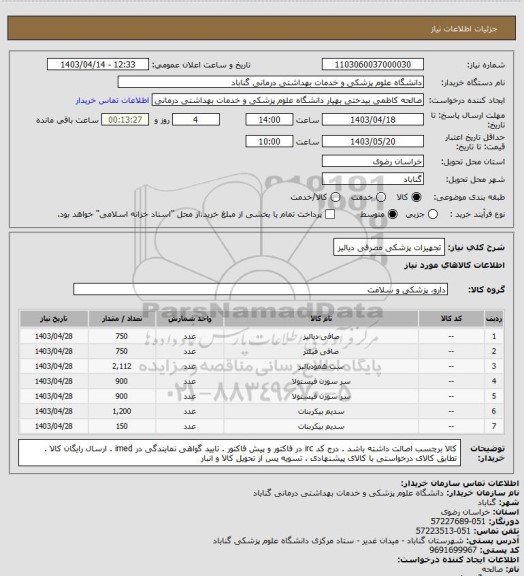524x576 pixels.
Task: Click the price validity date 1403/05/20
Action: [373, 141]
